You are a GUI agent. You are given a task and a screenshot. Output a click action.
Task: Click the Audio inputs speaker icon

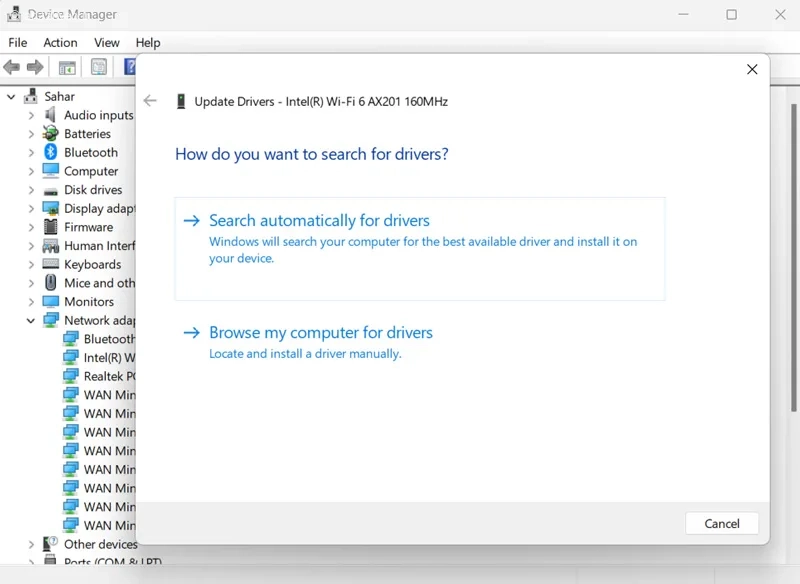click(x=51, y=115)
